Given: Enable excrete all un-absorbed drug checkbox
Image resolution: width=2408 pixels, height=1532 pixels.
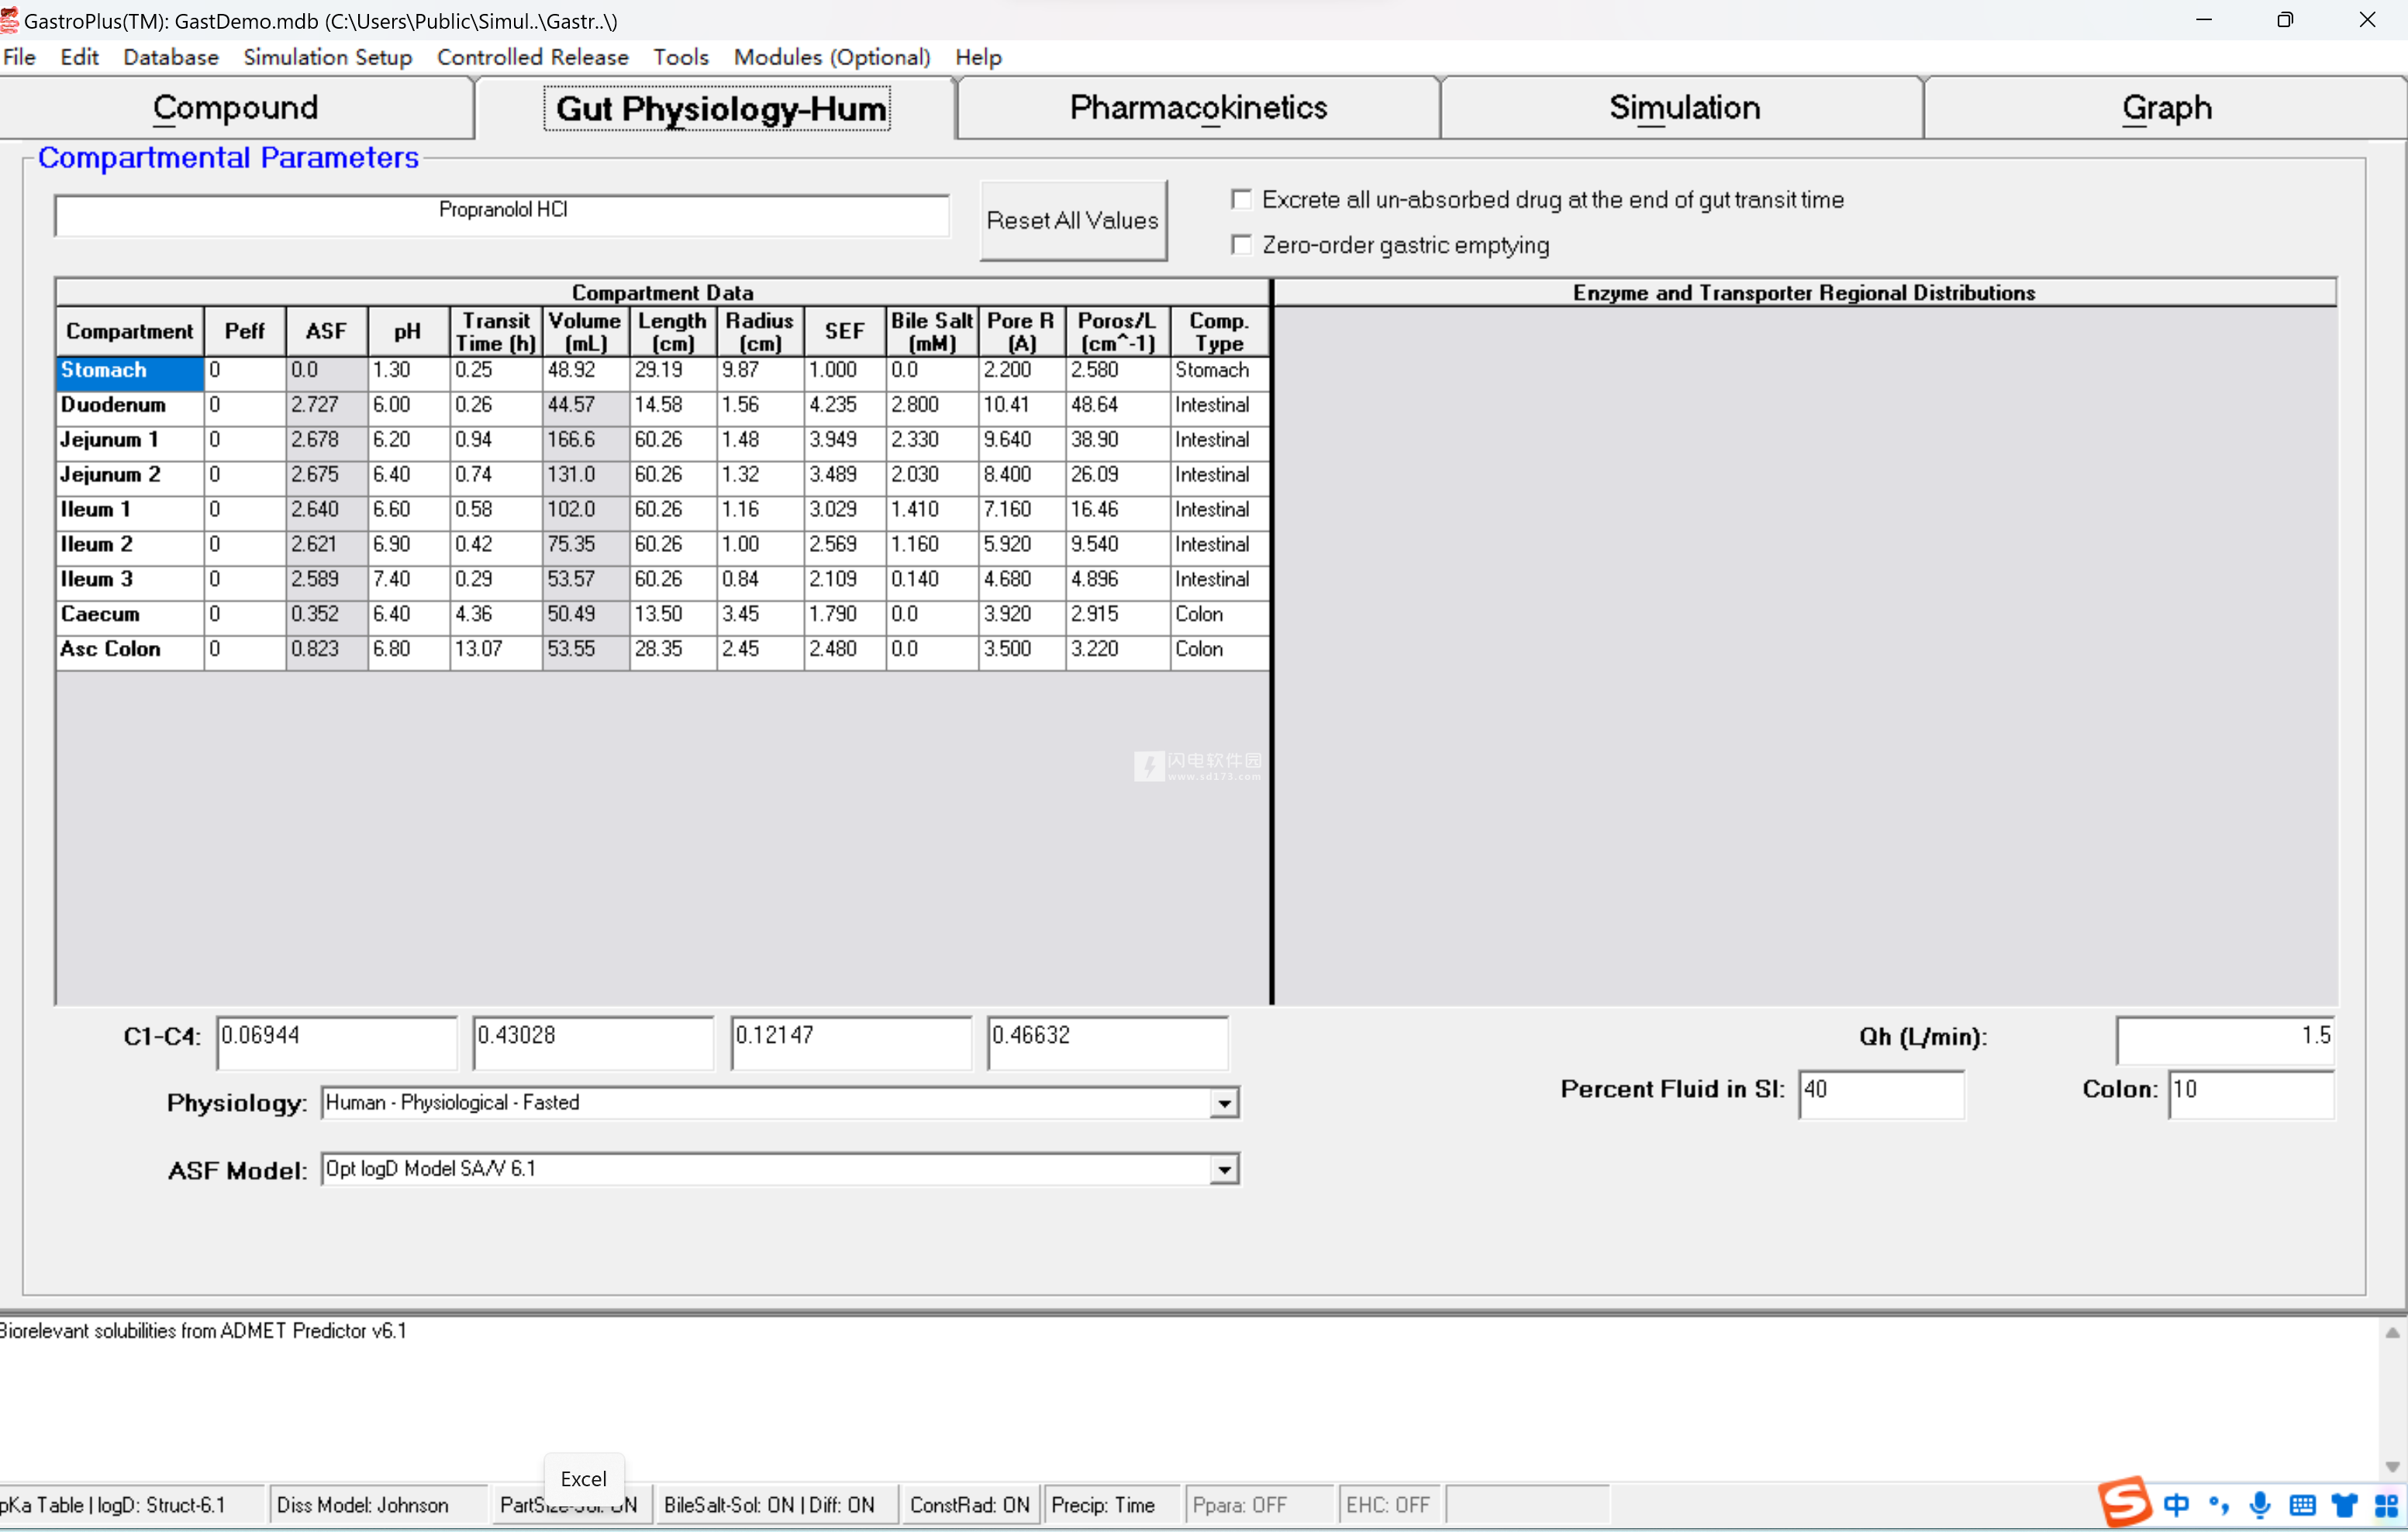Looking at the screenshot, I should click(1241, 199).
